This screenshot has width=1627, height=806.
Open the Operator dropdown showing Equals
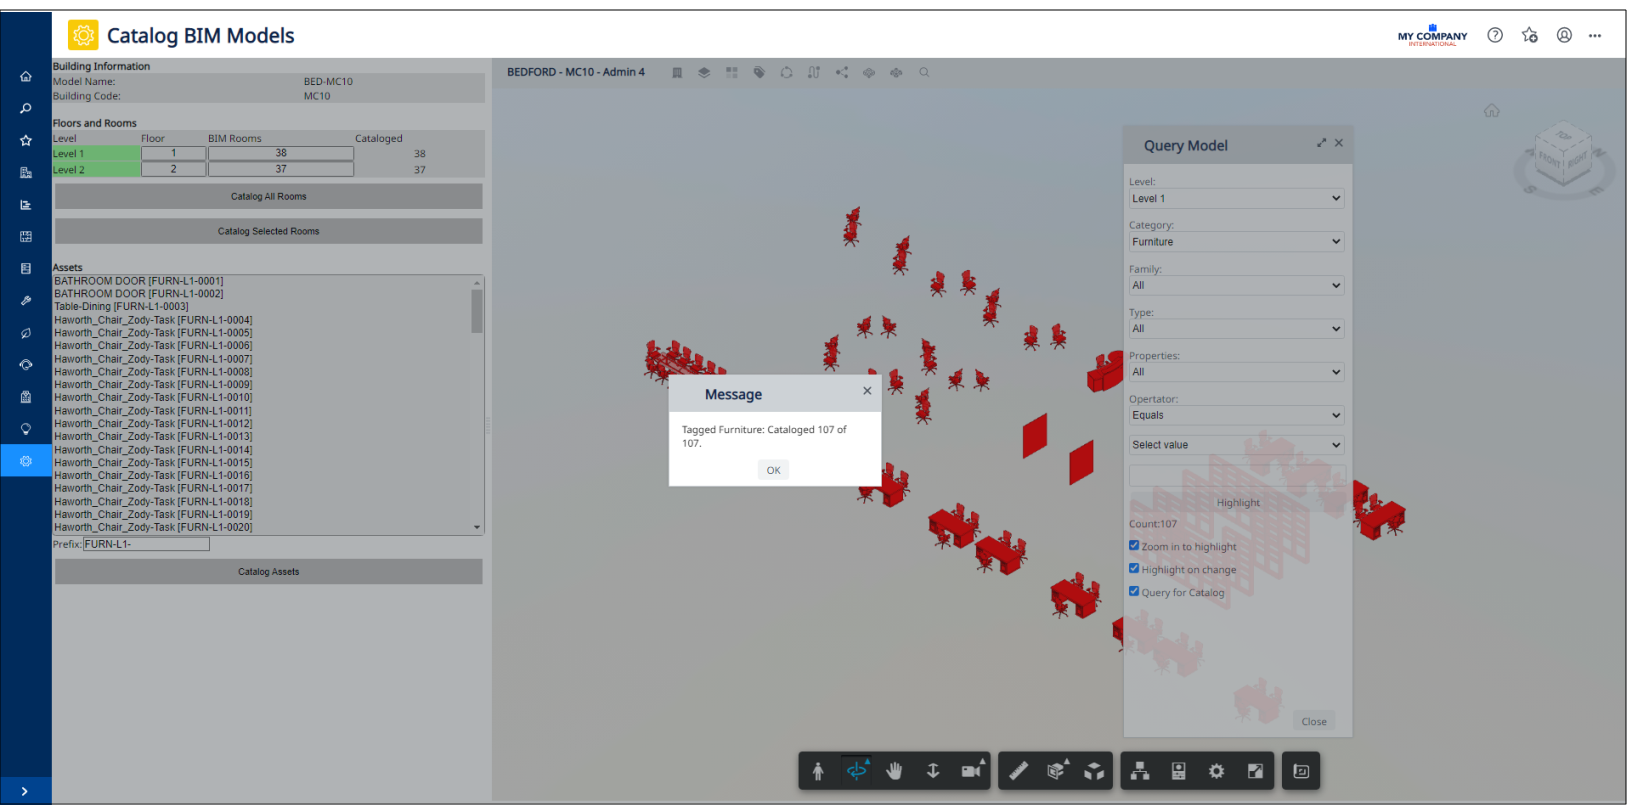(x=1236, y=415)
